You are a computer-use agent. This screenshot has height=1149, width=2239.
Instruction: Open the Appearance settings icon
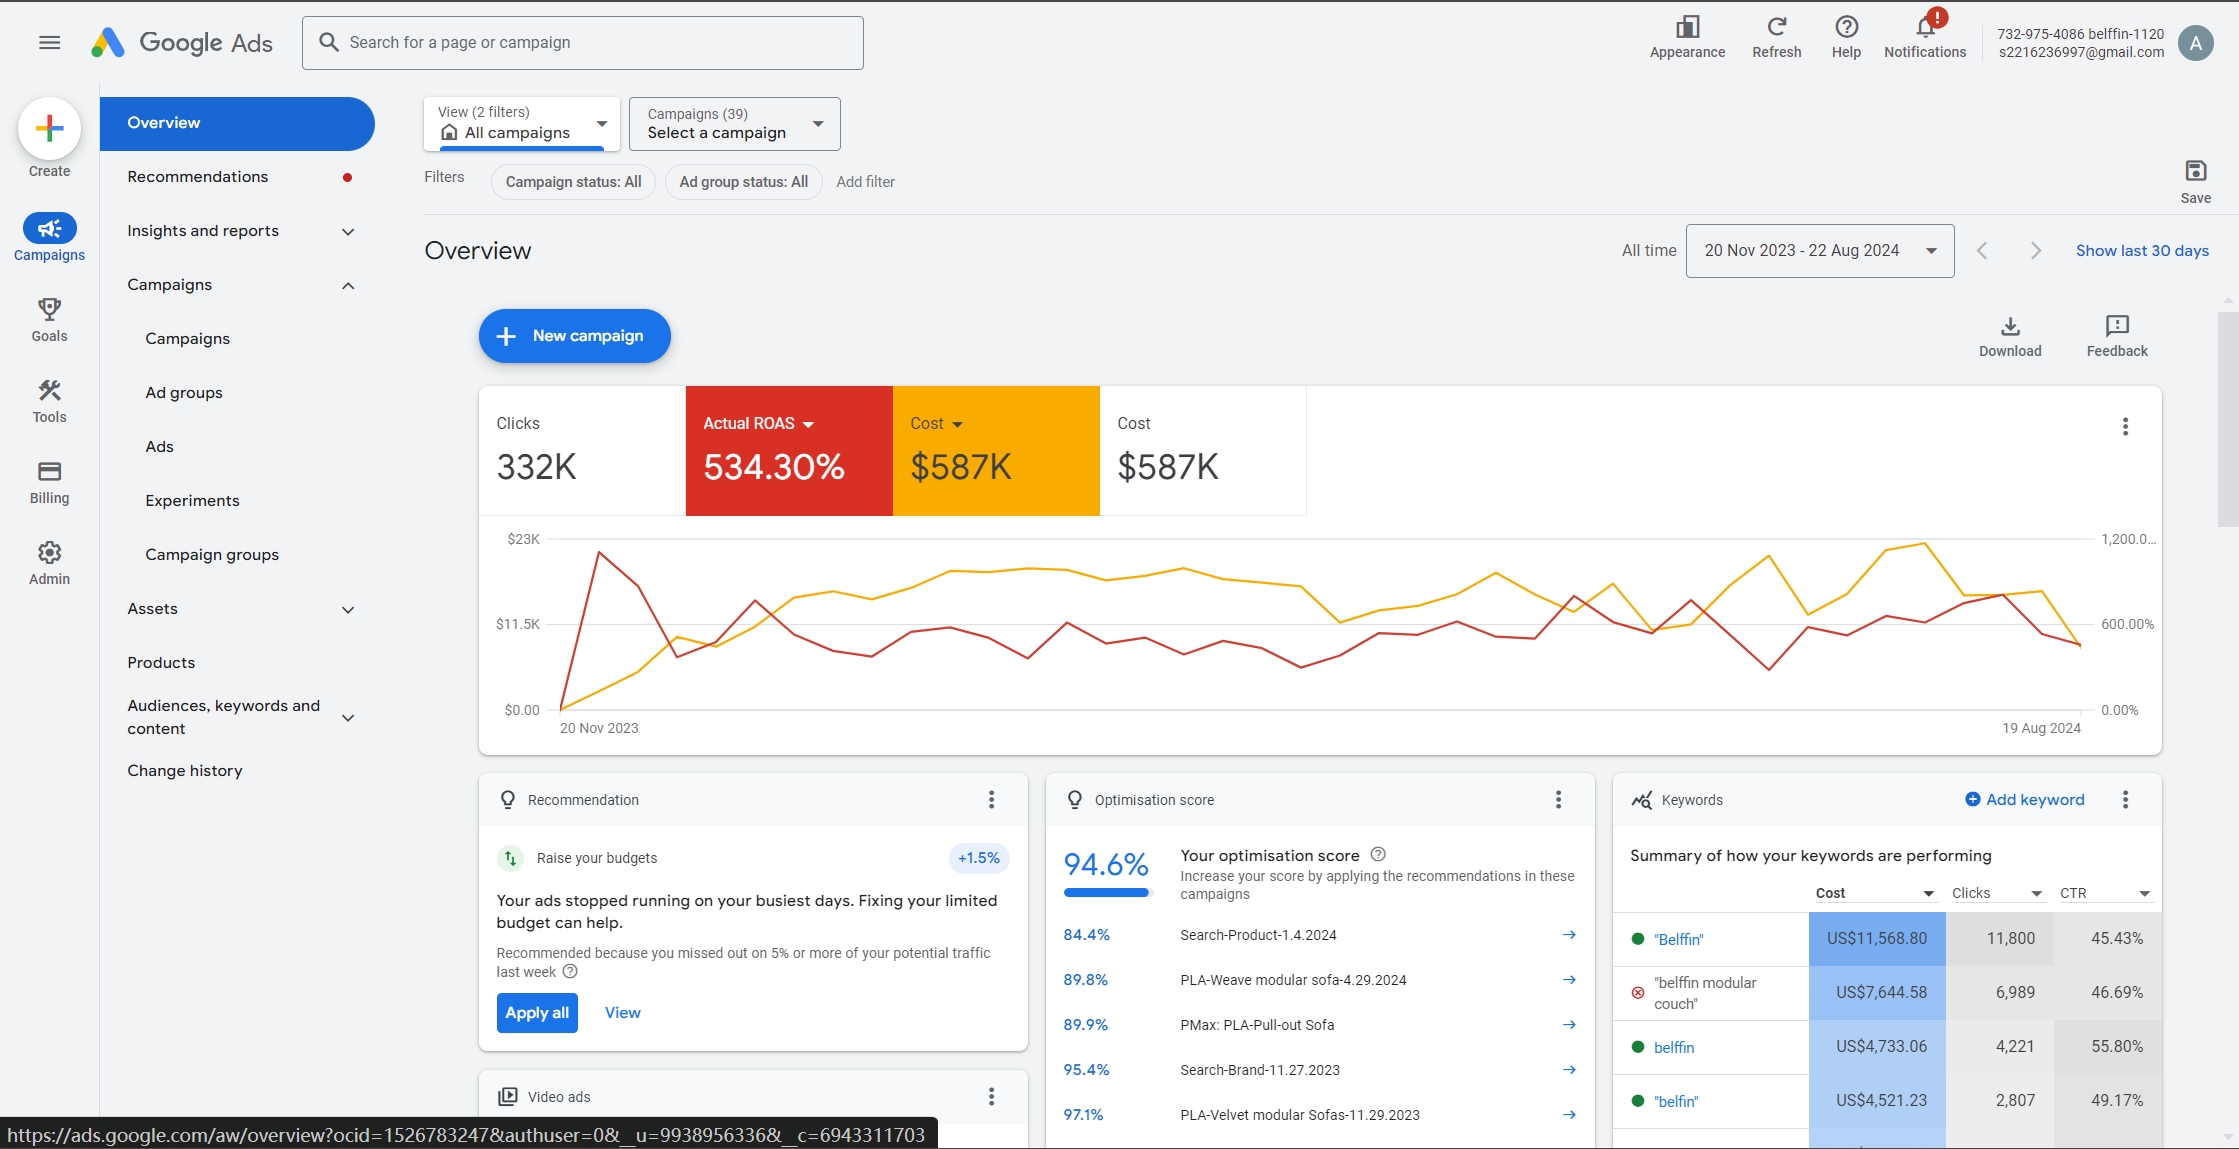click(x=1687, y=27)
